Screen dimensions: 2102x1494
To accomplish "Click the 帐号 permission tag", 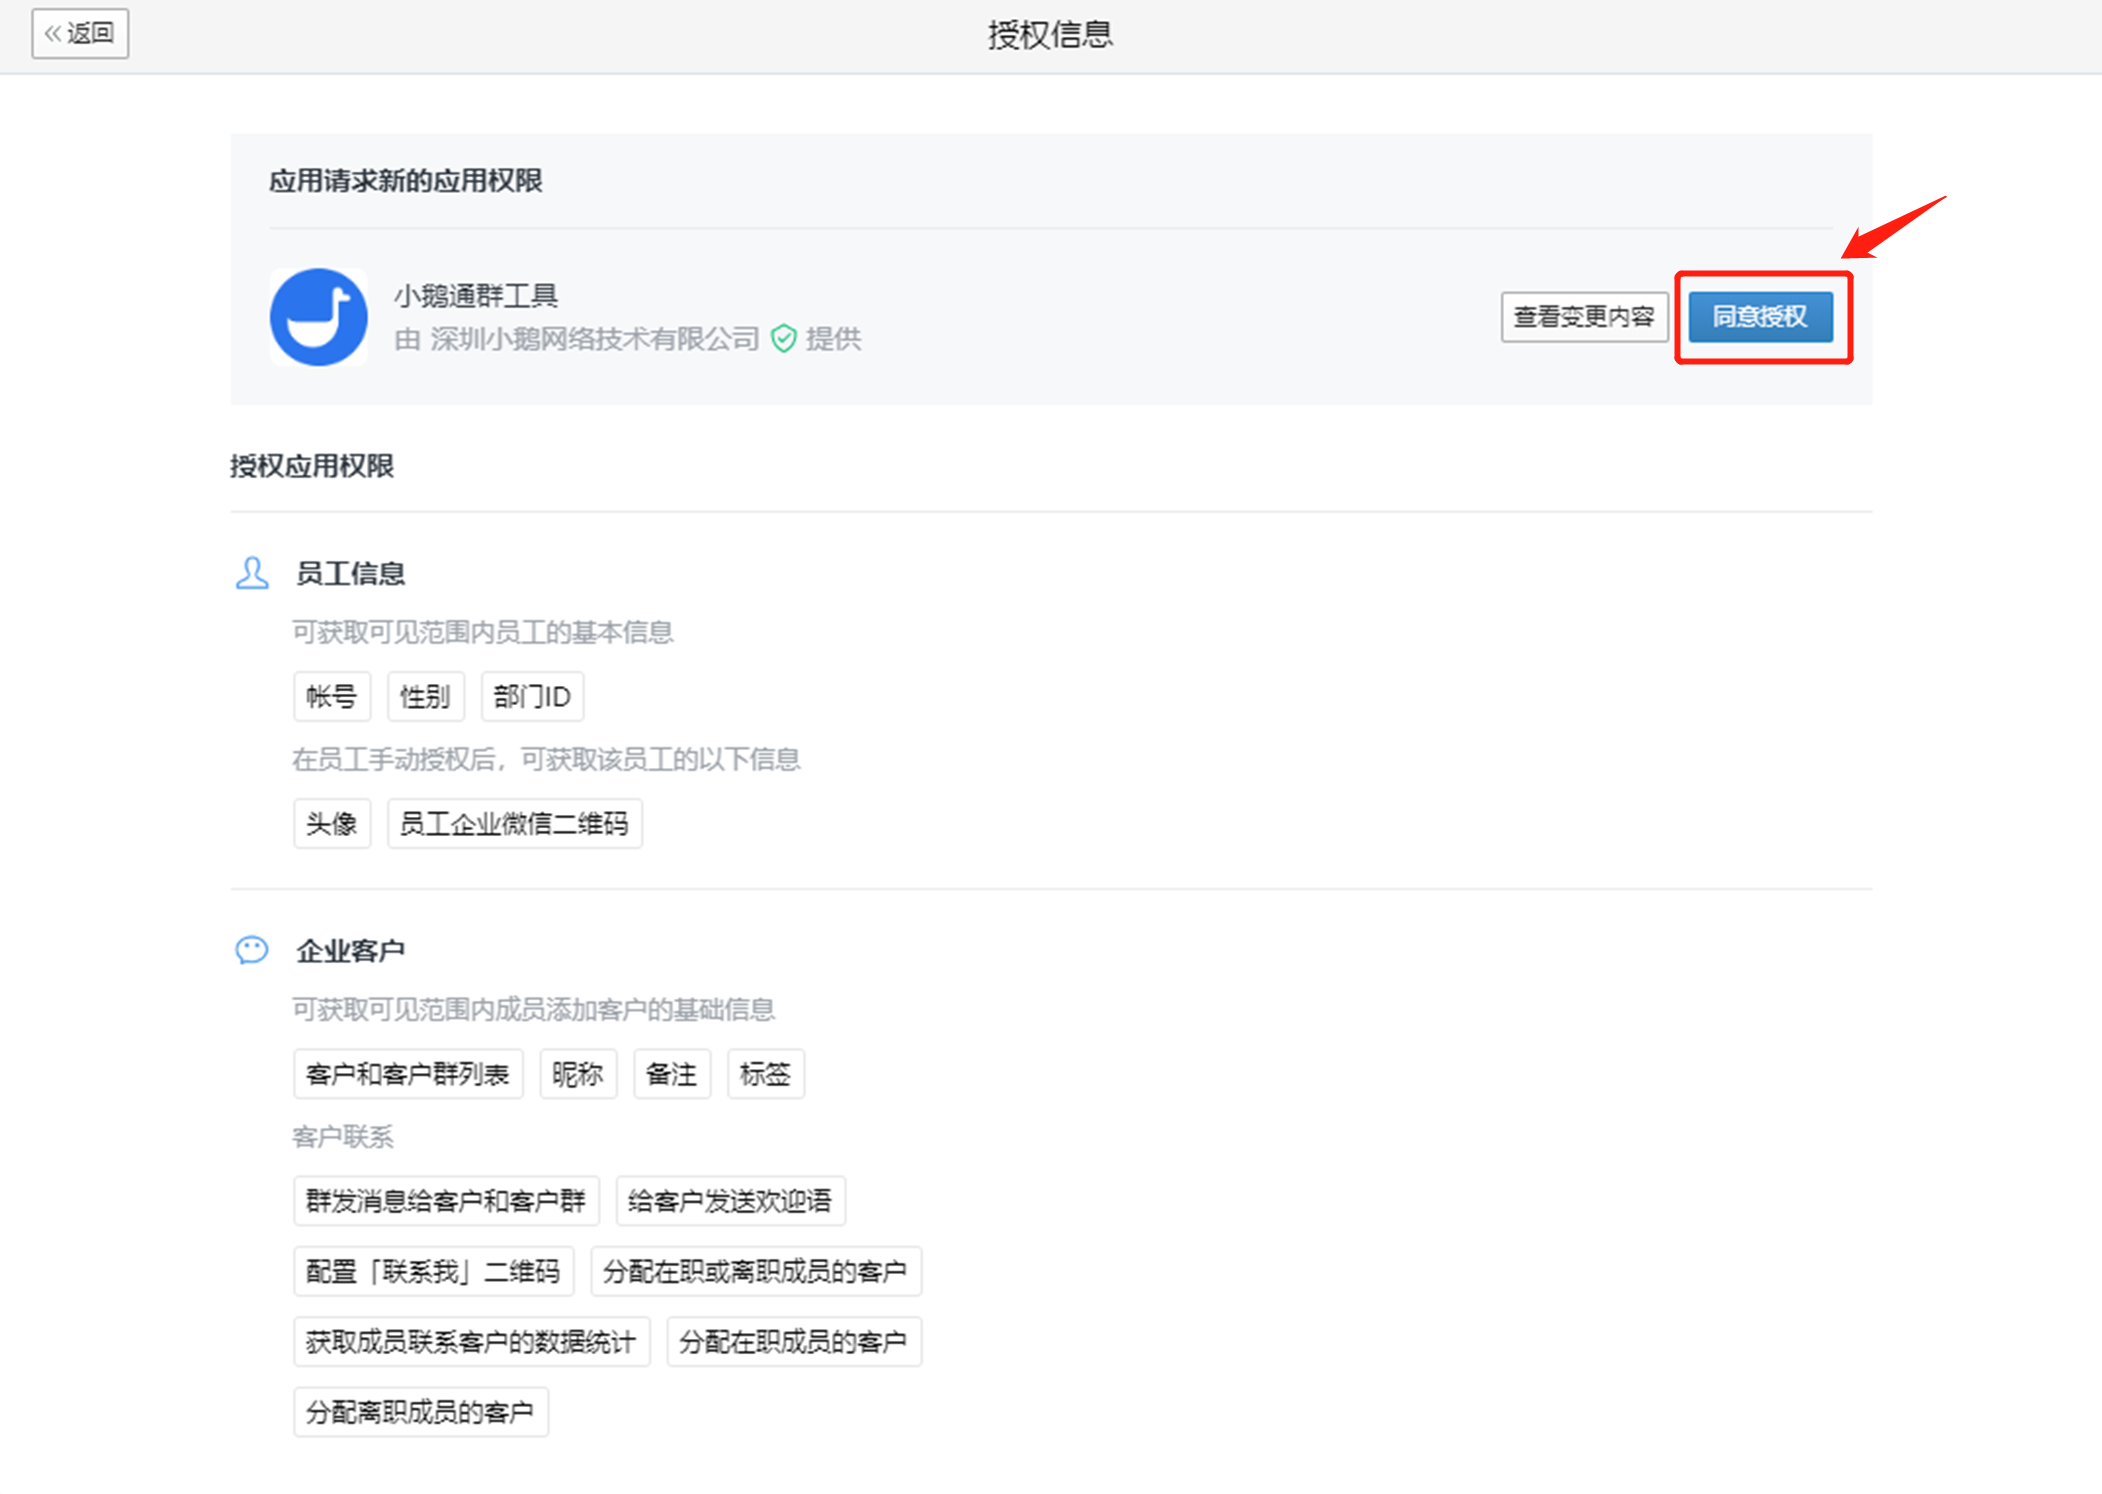I will click(x=332, y=696).
